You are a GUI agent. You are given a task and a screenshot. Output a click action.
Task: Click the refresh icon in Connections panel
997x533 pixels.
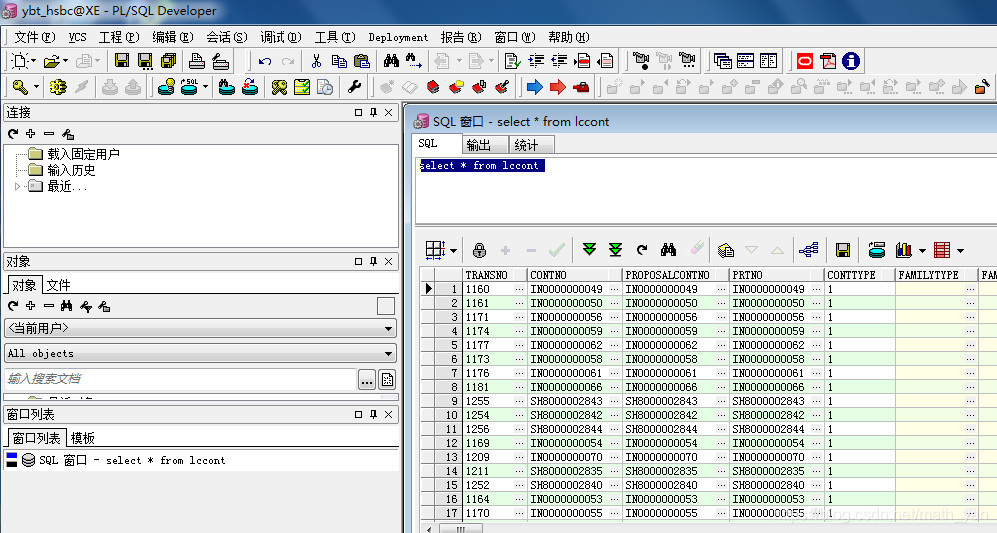pos(13,134)
